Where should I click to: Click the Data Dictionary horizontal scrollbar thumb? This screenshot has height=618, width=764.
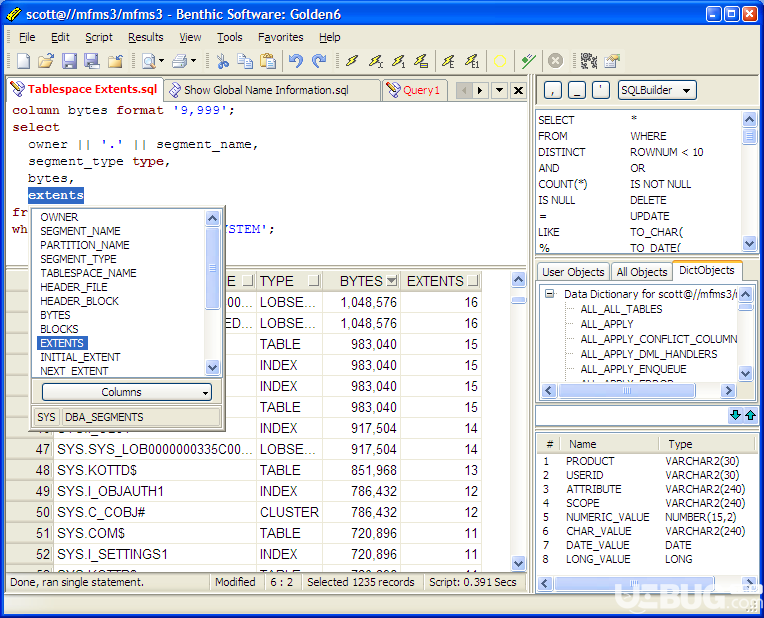click(x=627, y=390)
